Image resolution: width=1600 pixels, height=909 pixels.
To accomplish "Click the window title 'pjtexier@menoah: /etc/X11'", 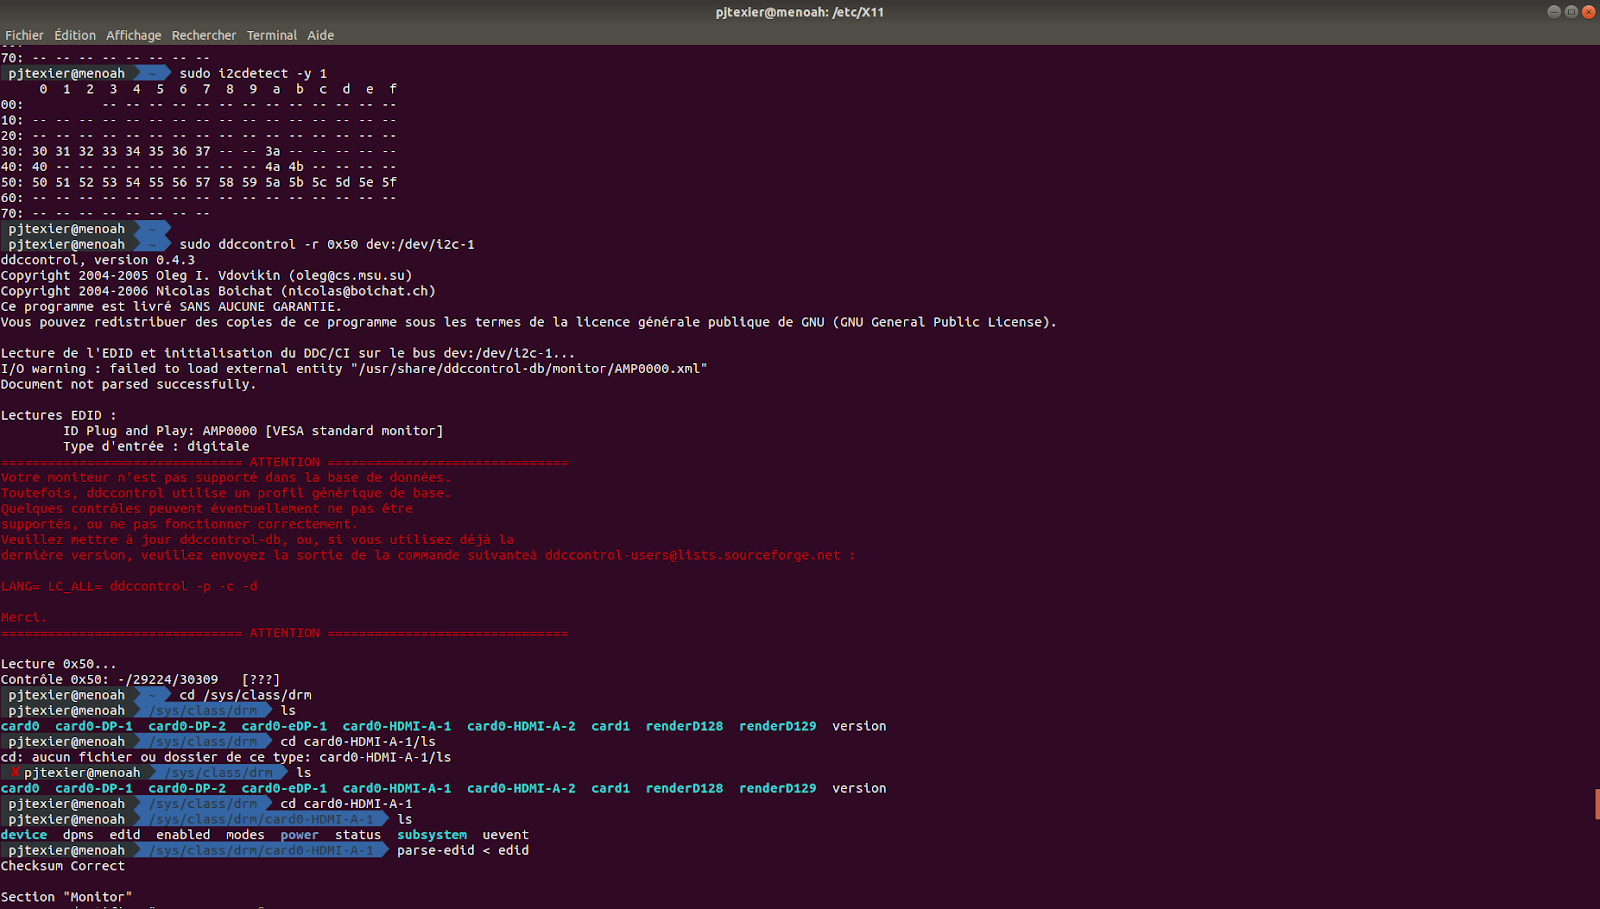I will point(800,12).
